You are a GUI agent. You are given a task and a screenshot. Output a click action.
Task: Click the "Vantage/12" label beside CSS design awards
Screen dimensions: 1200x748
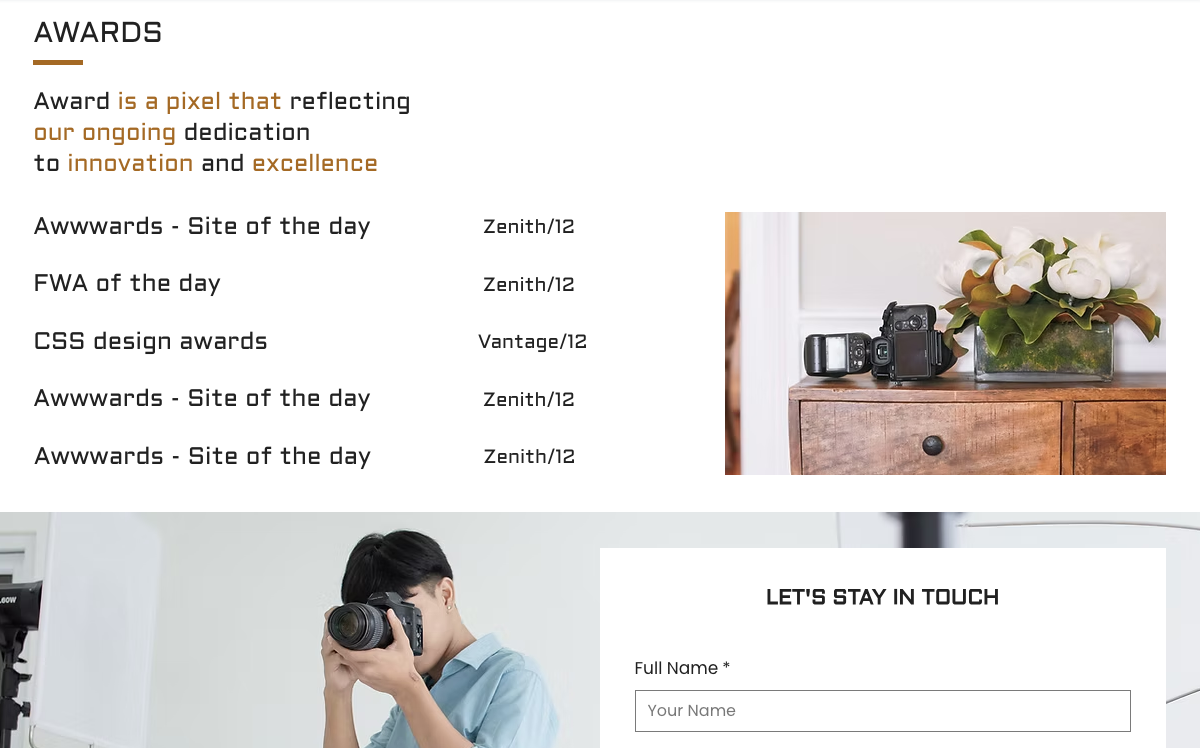pos(533,341)
